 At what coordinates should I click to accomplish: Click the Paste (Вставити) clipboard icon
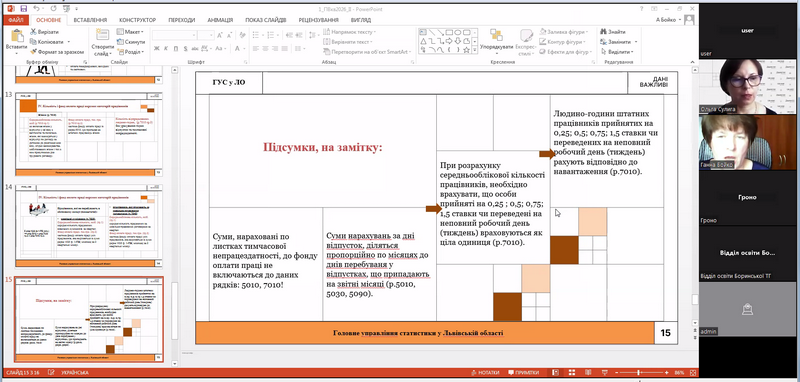pyautogui.click(x=16, y=36)
